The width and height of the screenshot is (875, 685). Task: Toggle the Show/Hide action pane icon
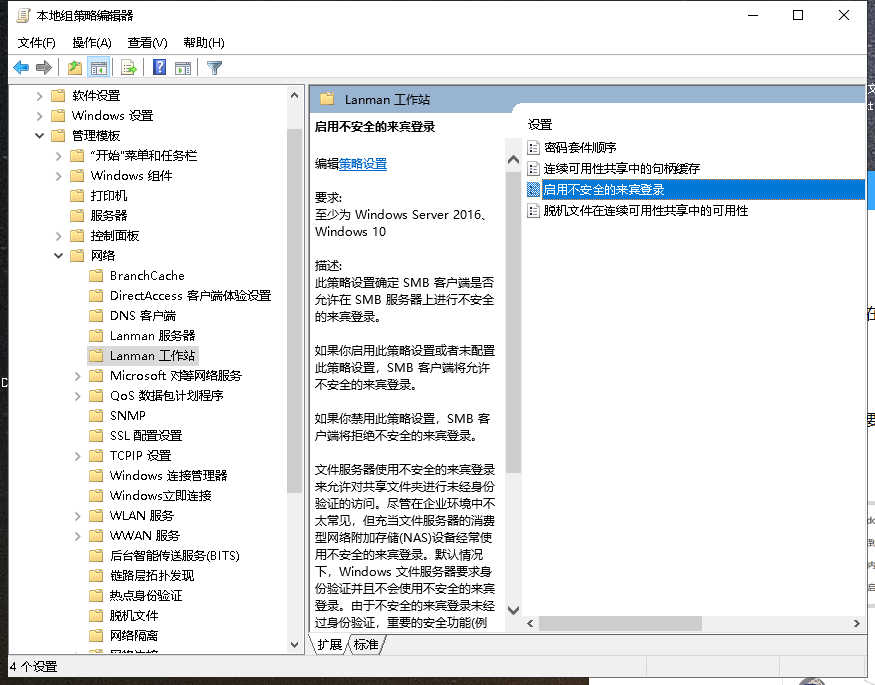[x=183, y=68]
